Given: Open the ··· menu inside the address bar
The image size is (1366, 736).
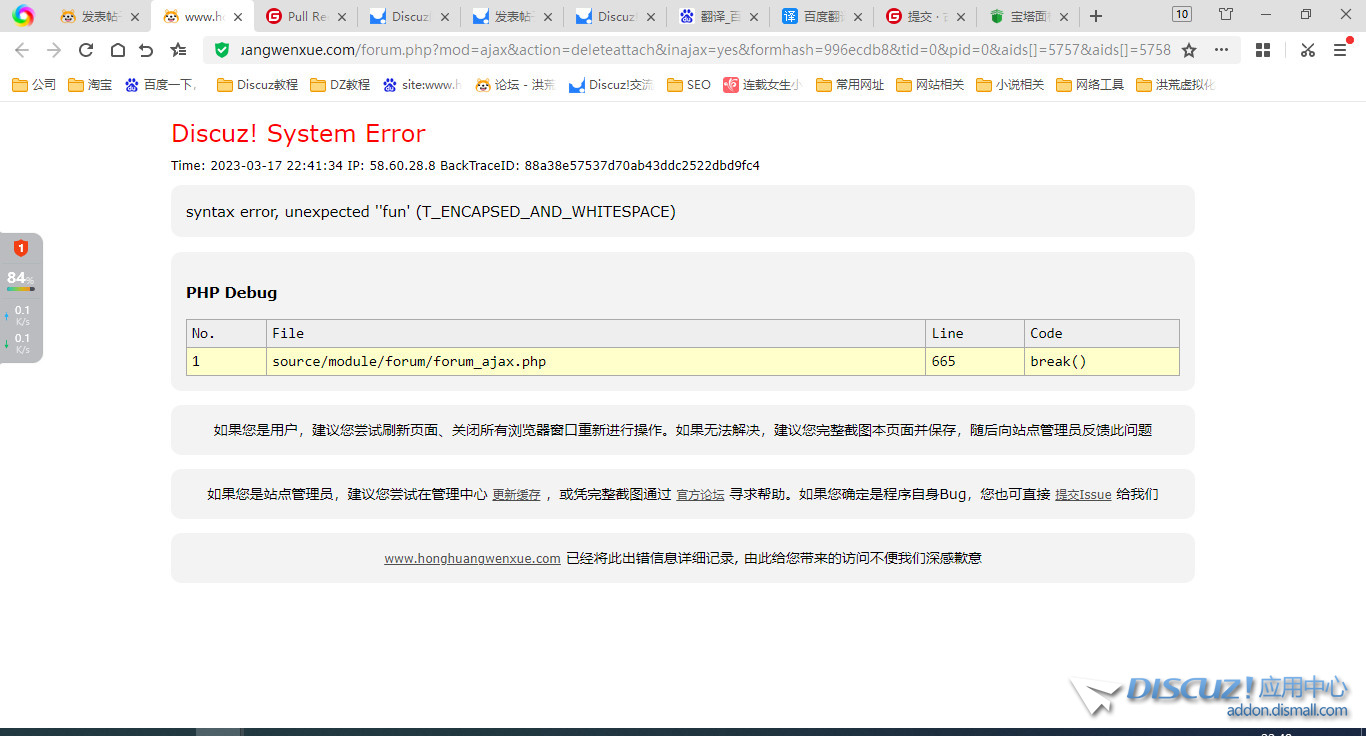Looking at the screenshot, I should (1221, 50).
